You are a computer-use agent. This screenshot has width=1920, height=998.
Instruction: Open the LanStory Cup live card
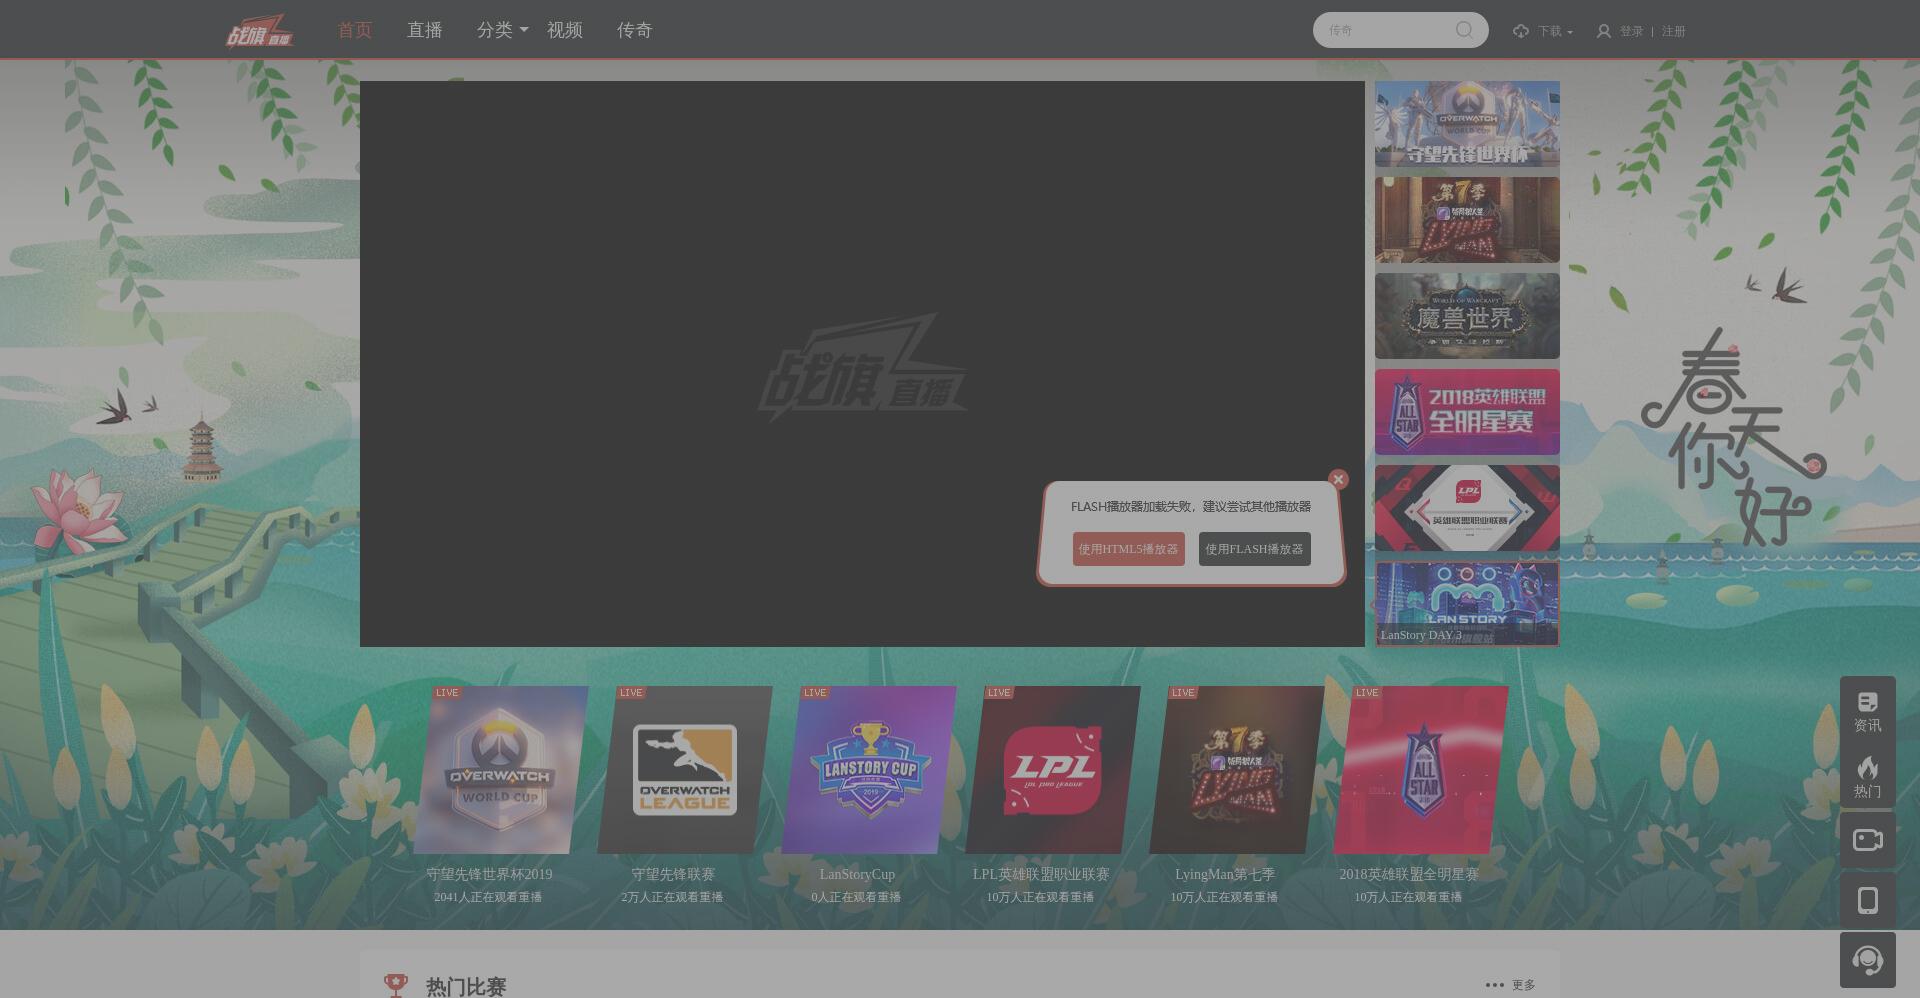tap(868, 770)
